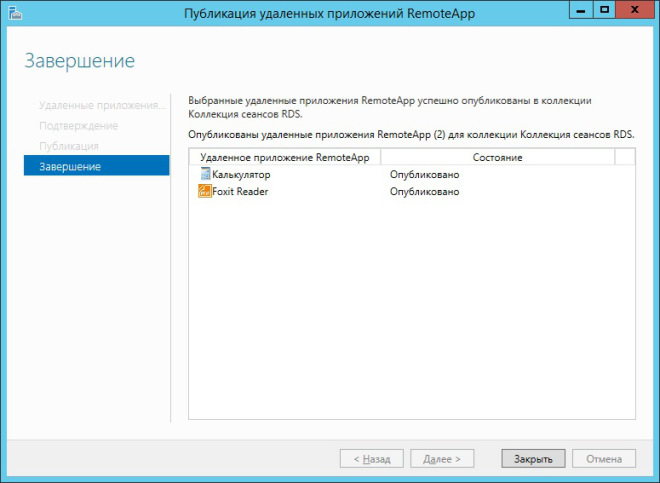Maximize the RemoteApp publishing window
660x483 pixels.
point(603,9)
